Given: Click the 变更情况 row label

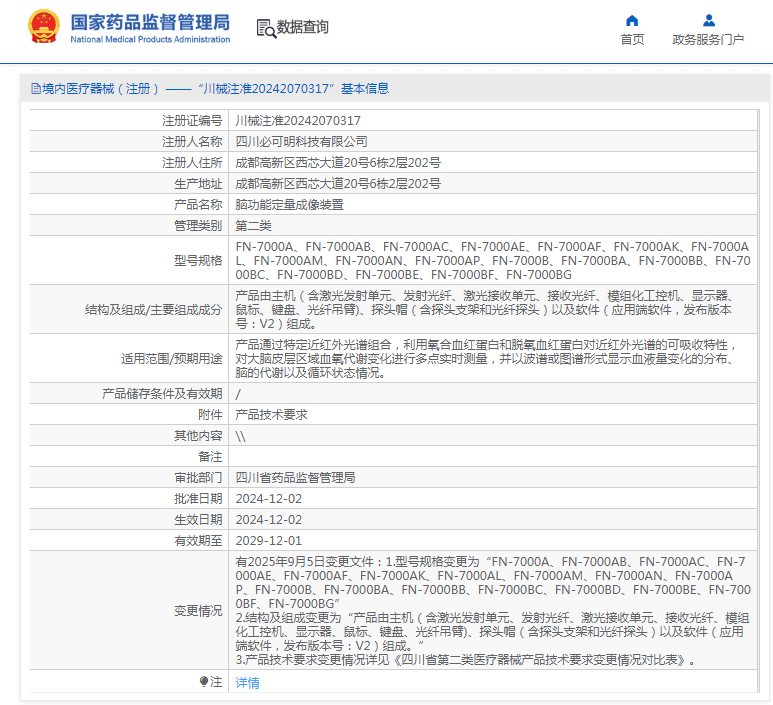Looking at the screenshot, I should click(x=198, y=610).
